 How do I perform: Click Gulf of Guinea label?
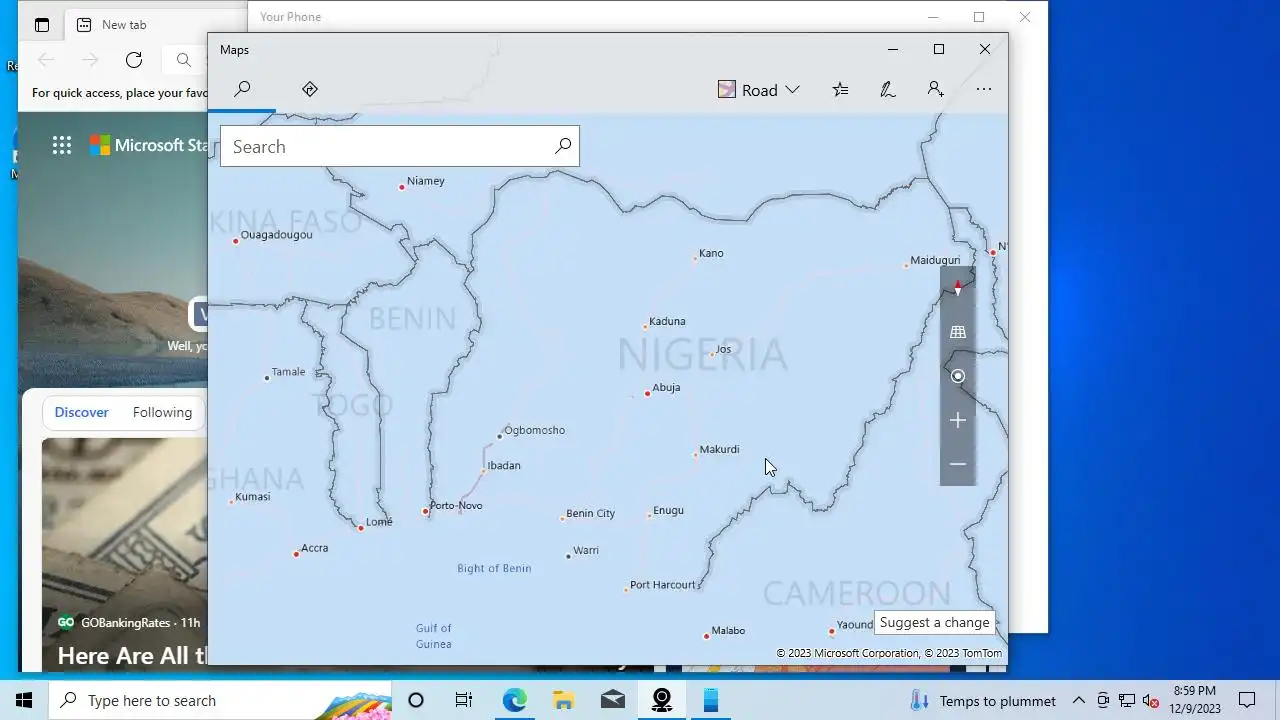(434, 636)
